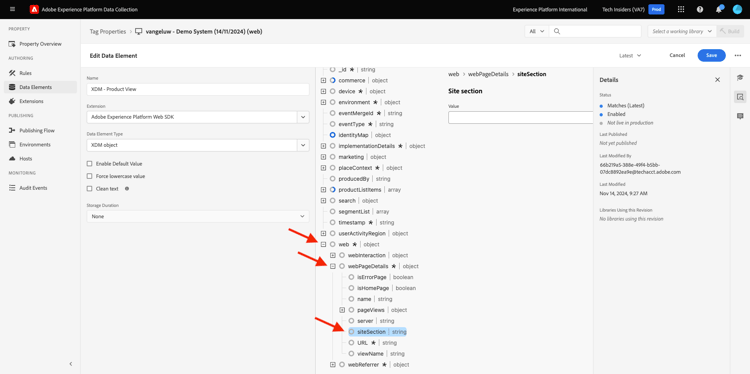The width and height of the screenshot is (750, 374).
Task: Open the Storage Duration dropdown
Action: click(x=198, y=216)
